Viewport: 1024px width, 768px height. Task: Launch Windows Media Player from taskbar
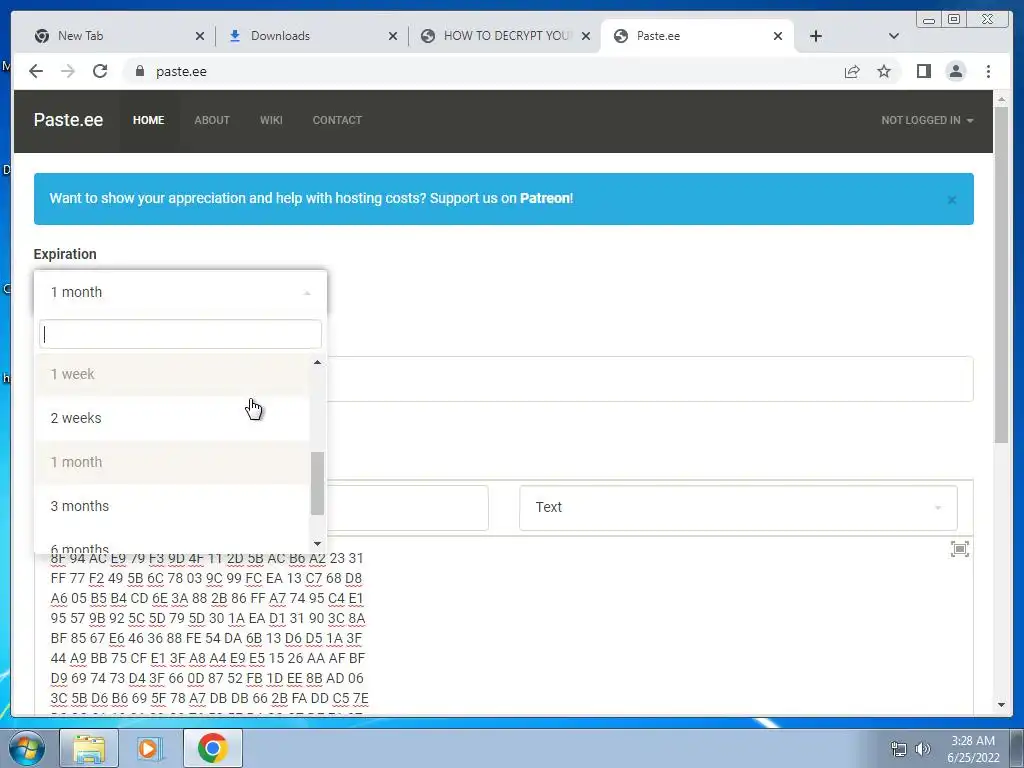tap(149, 748)
